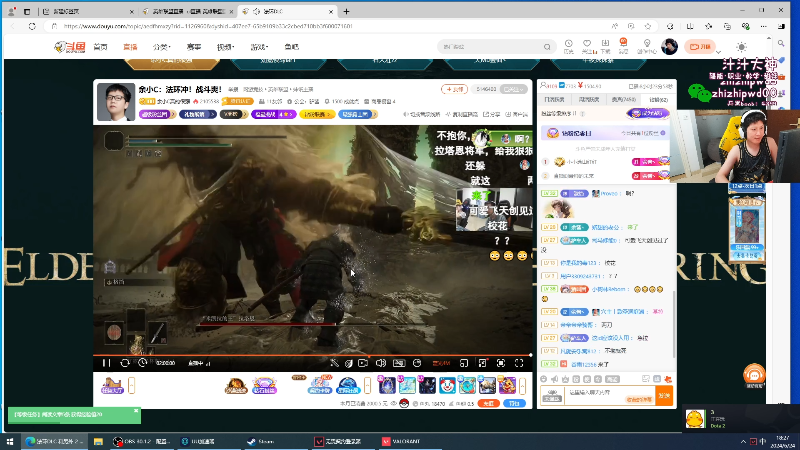Open the timeshift clock icon in player
The image size is (800, 450).
coord(142,363)
